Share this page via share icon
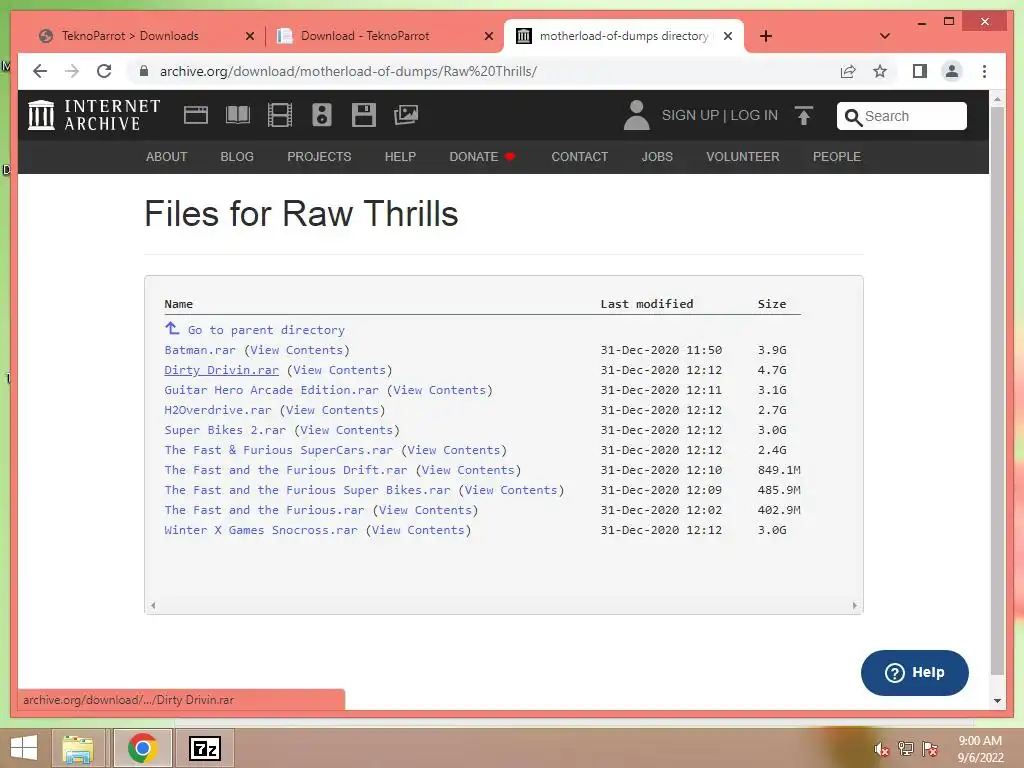This screenshot has height=768, width=1024. [848, 71]
